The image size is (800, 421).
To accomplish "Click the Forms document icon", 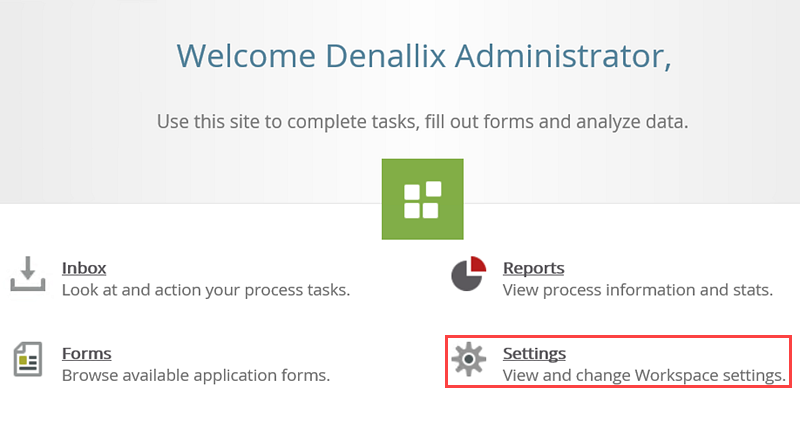I will pos(28,360).
